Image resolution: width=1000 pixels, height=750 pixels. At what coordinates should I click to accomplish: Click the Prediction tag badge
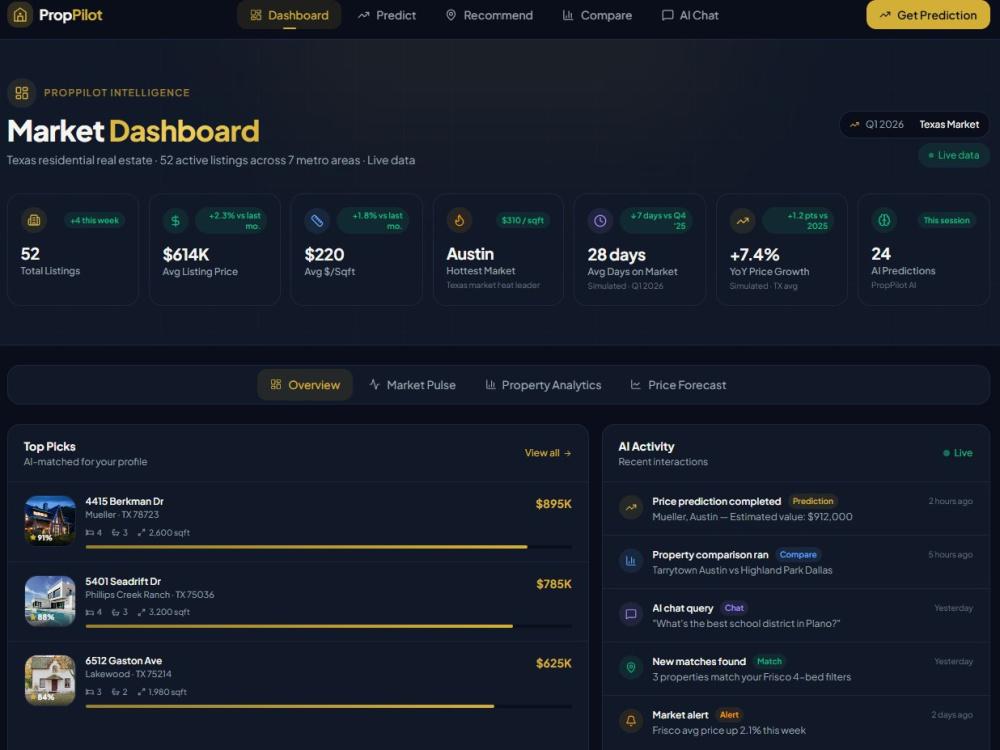(812, 501)
